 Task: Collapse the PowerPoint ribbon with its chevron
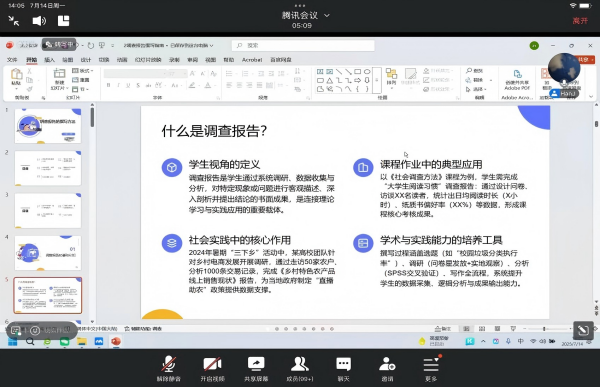pos(592,96)
